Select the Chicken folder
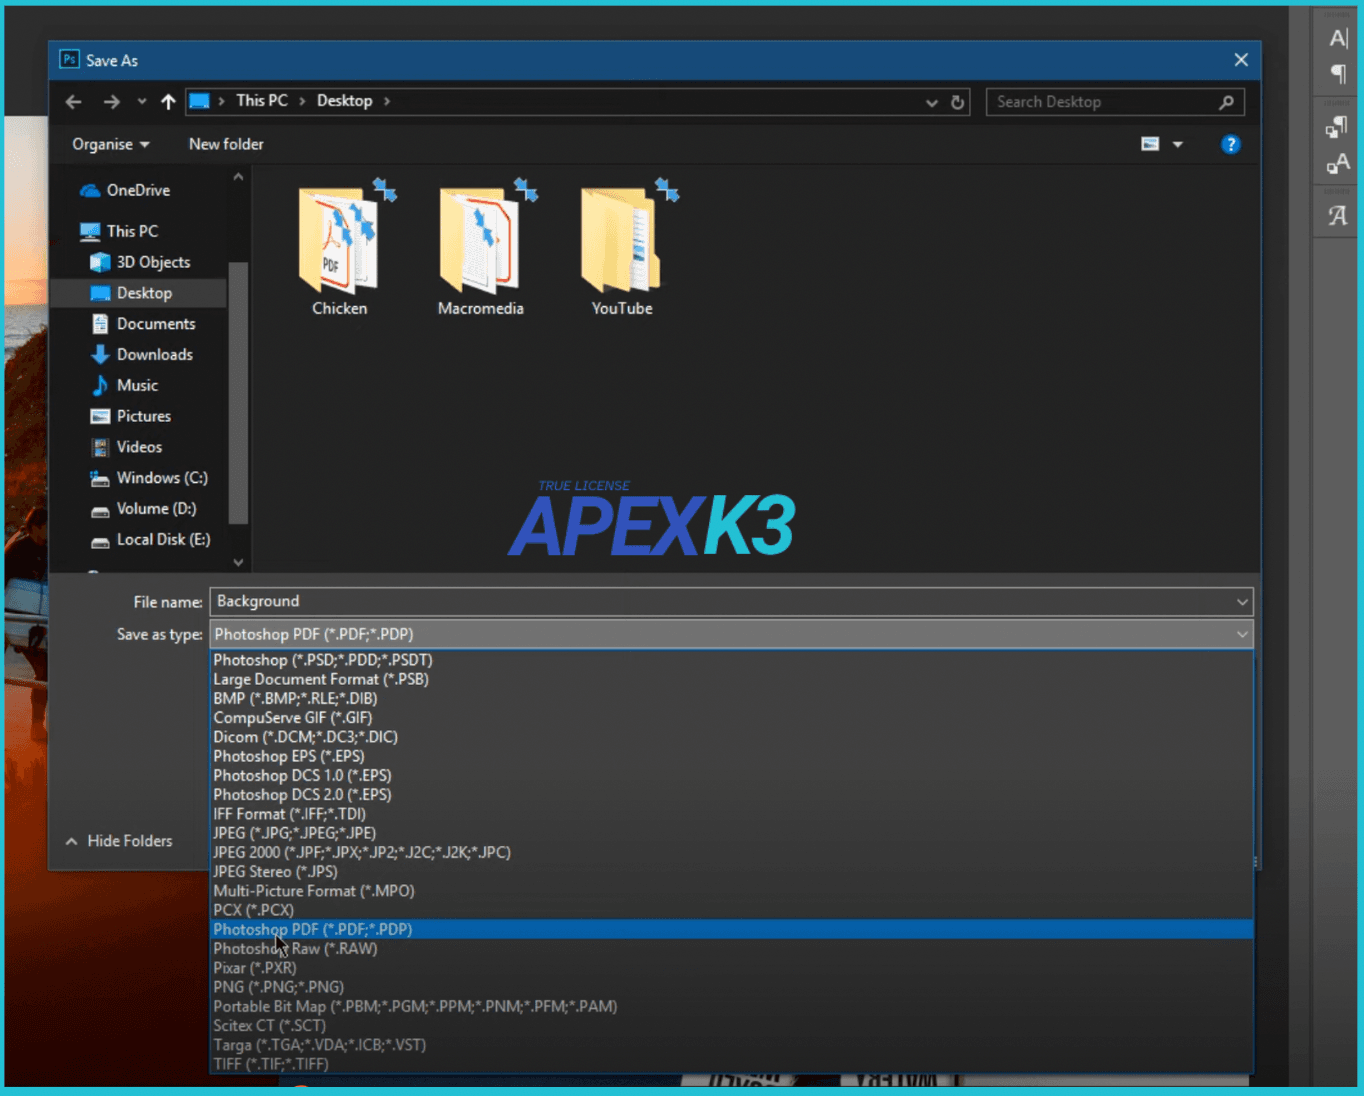This screenshot has height=1096, width=1364. point(340,249)
